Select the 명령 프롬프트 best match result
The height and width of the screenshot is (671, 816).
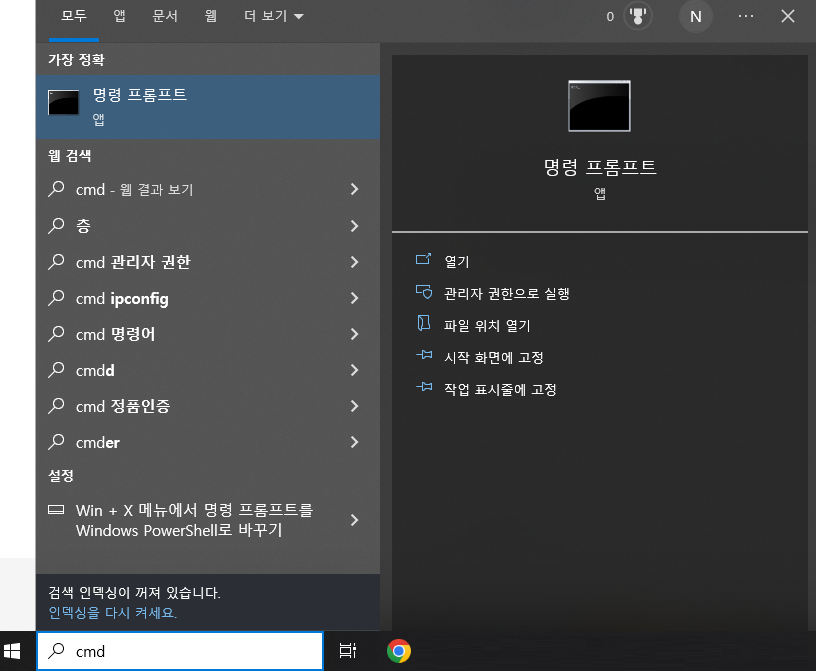pos(208,107)
